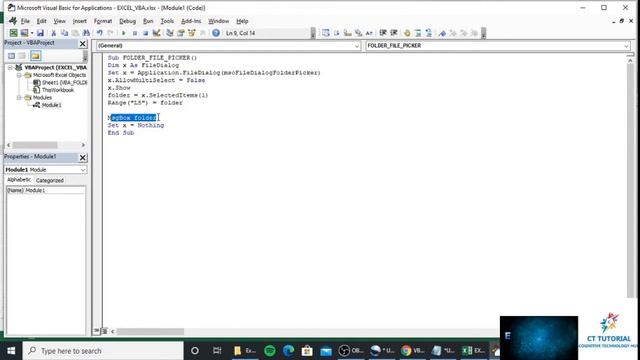The width and height of the screenshot is (640, 360).
Task: Open the Properties Window toolbar icon
Action: coord(181,33)
